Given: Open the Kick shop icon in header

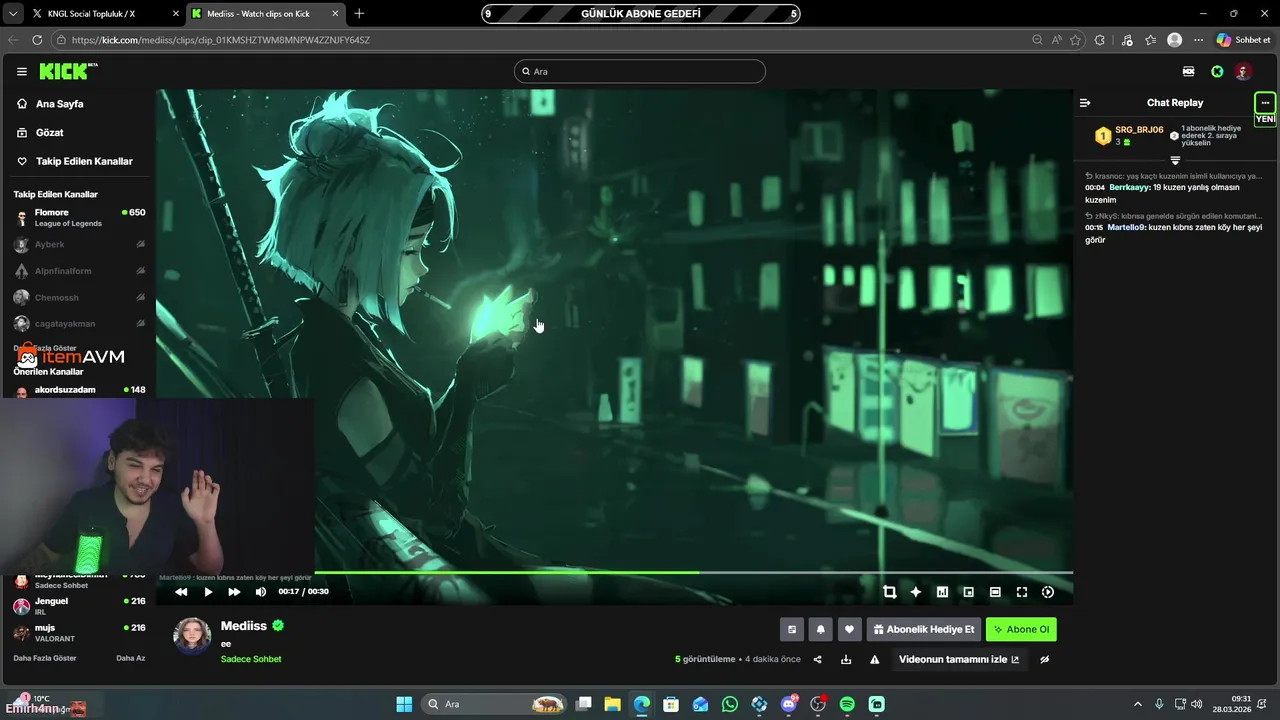Looking at the screenshot, I should click(1188, 71).
